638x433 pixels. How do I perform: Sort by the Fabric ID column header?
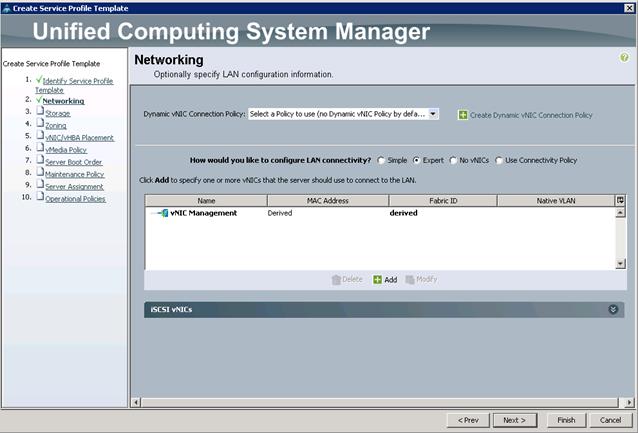pyautogui.click(x=443, y=201)
